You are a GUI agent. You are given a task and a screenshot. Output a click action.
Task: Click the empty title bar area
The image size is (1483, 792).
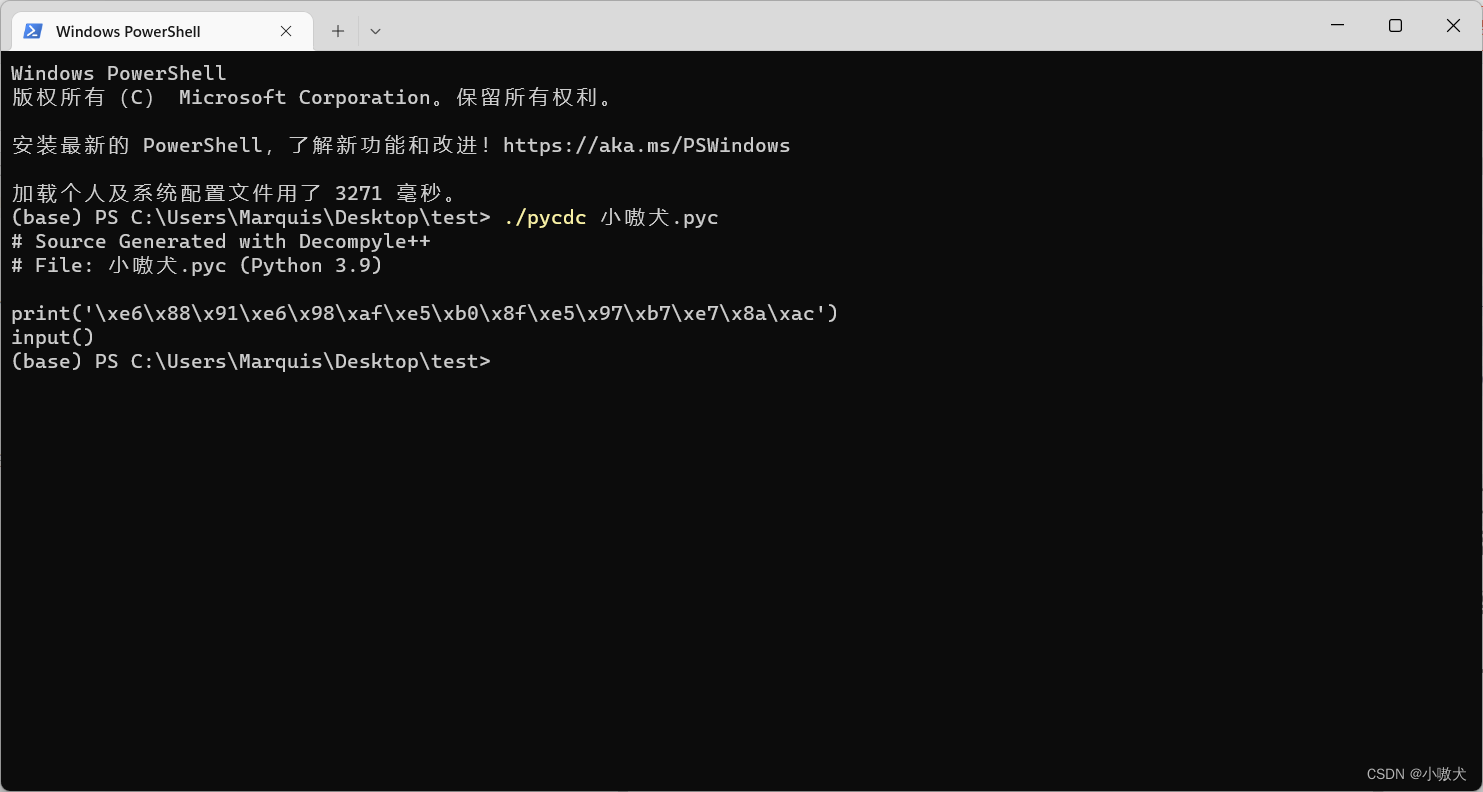click(850, 26)
